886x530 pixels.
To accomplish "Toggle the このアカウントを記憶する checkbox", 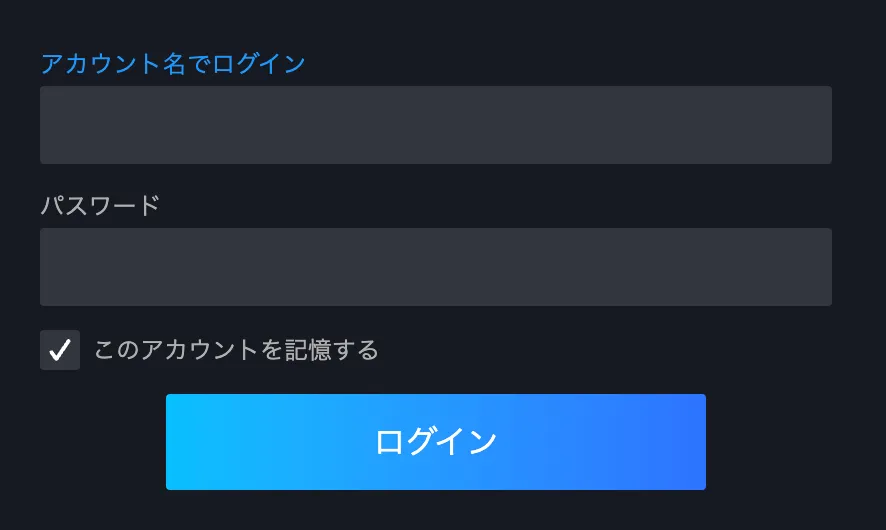I will pos(60,350).
